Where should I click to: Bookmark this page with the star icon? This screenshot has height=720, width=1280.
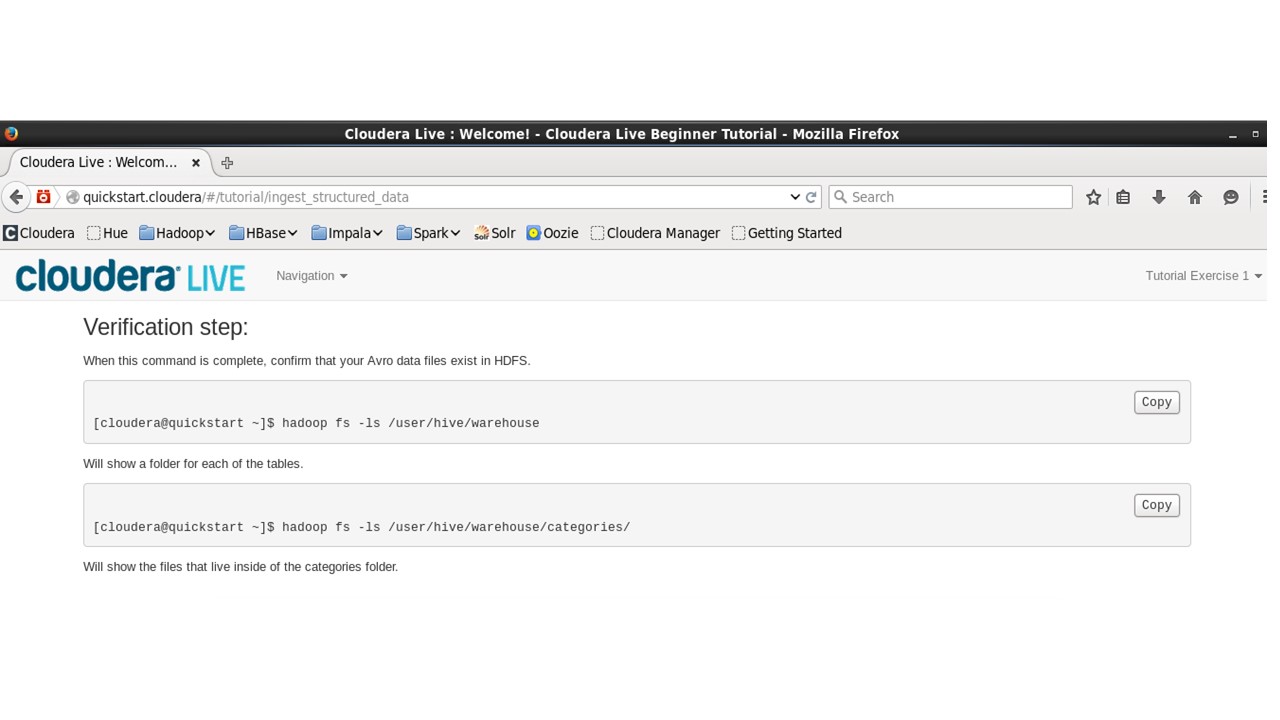[x=1093, y=197]
